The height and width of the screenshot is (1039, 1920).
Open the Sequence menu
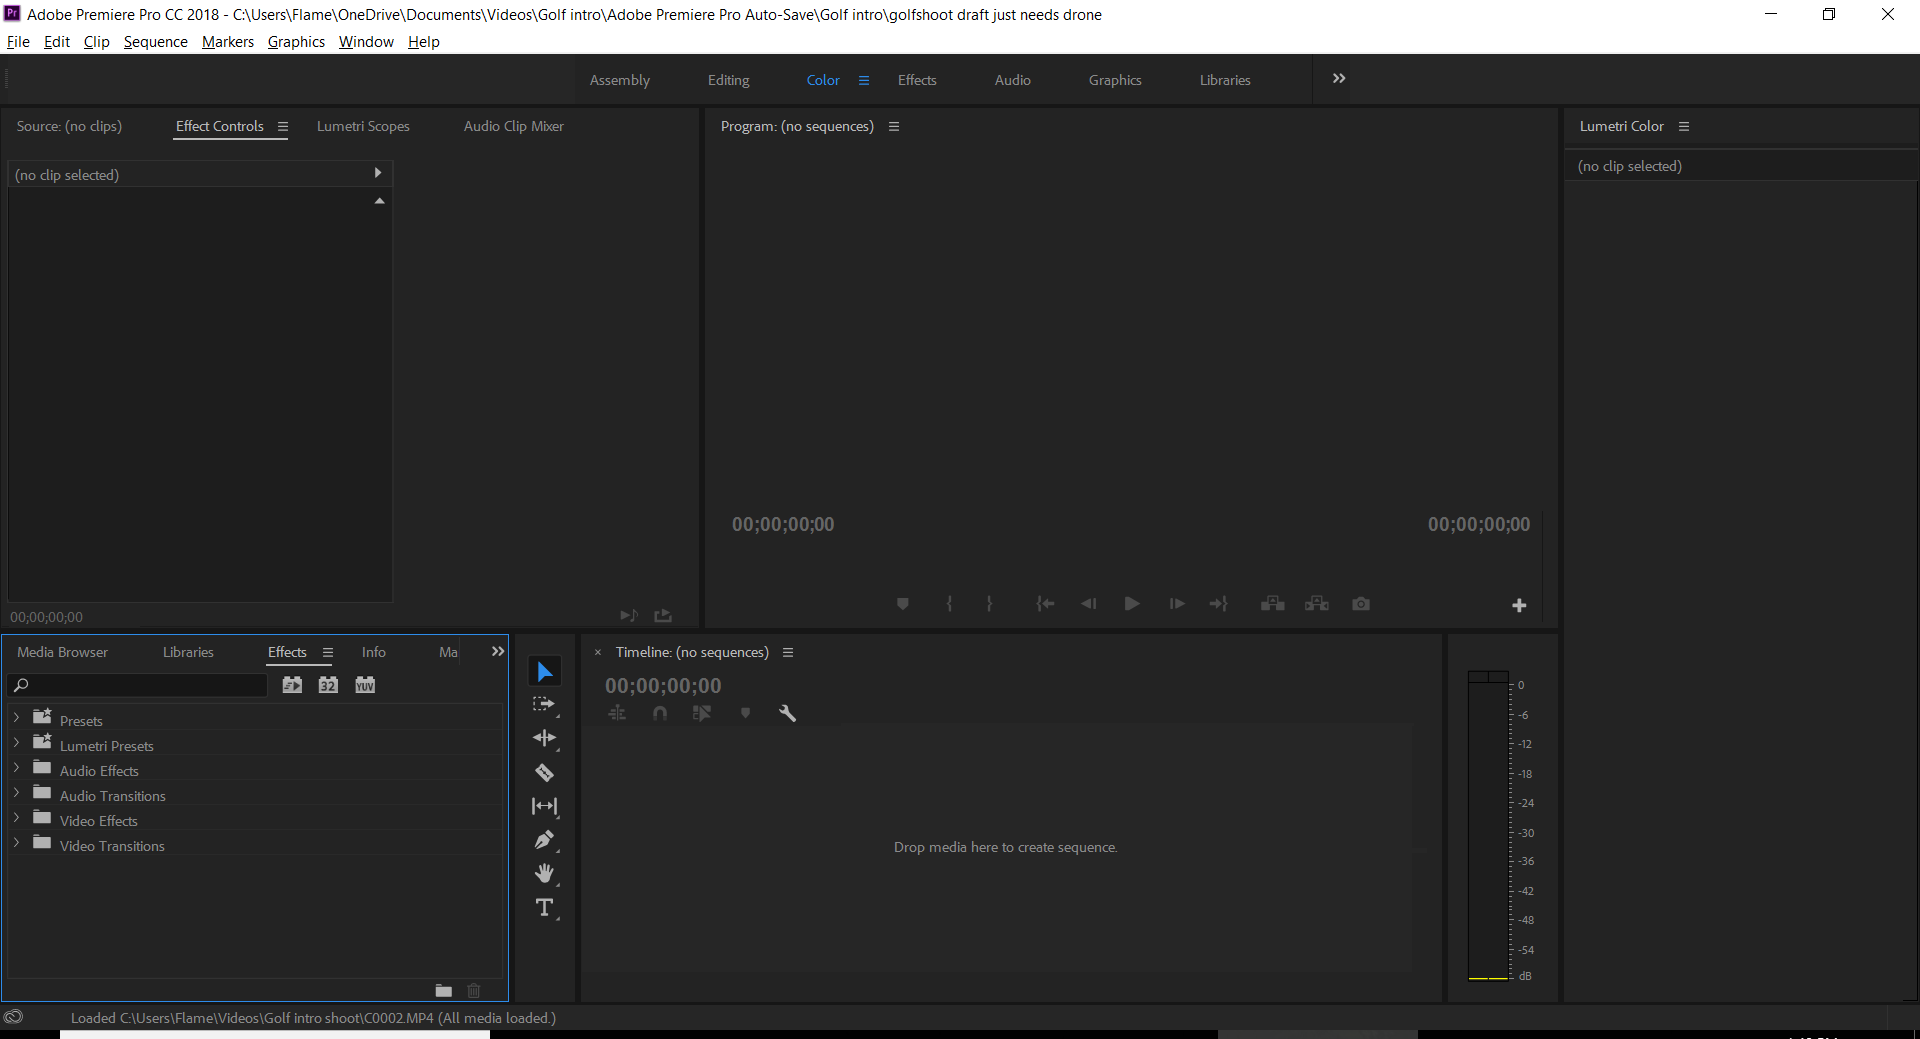tap(155, 42)
